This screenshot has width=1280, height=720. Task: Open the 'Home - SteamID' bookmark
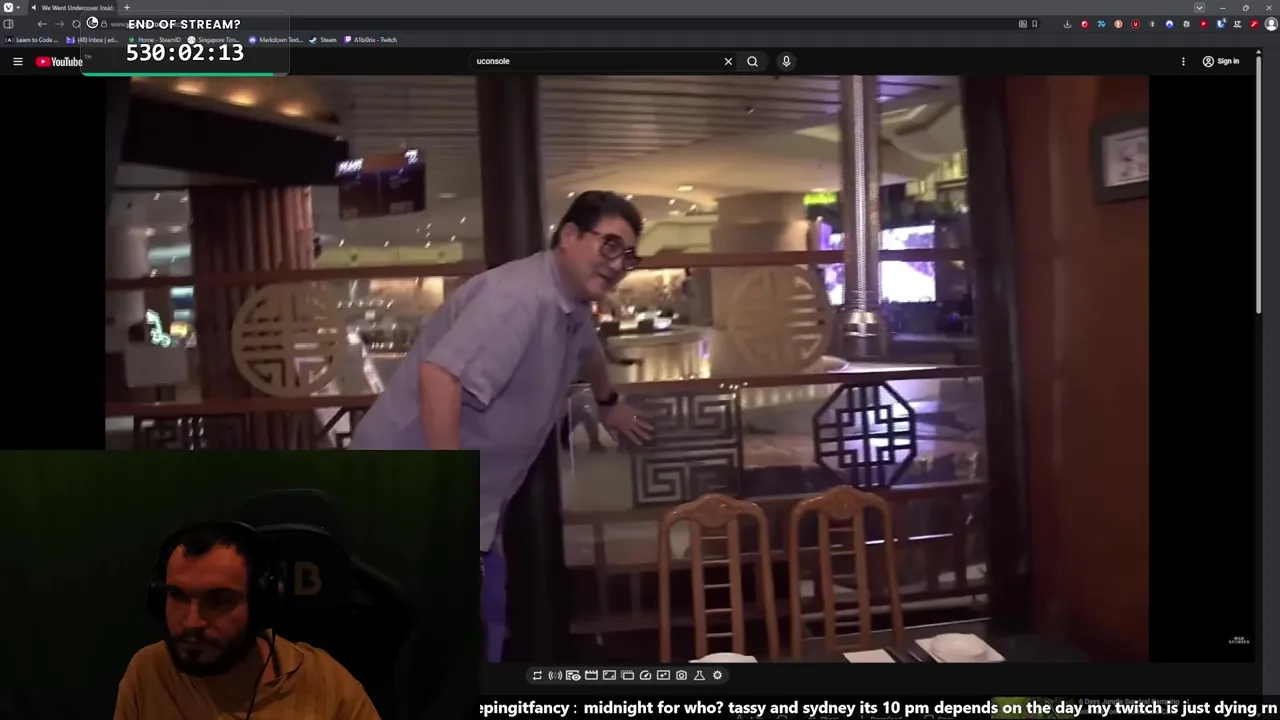(x=155, y=40)
